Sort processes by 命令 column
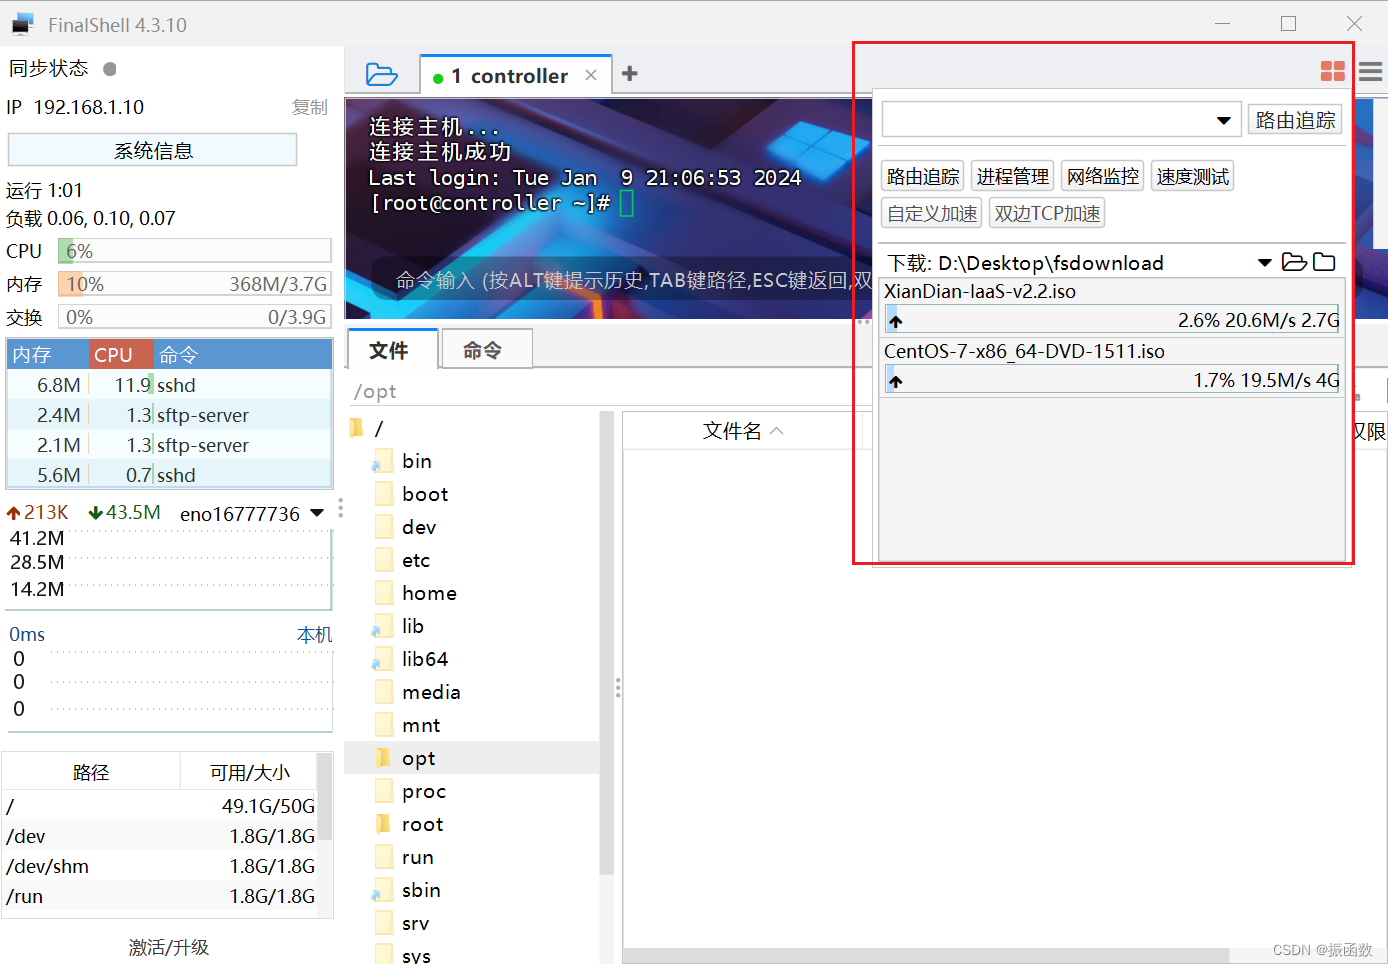The image size is (1388, 967). [243, 355]
